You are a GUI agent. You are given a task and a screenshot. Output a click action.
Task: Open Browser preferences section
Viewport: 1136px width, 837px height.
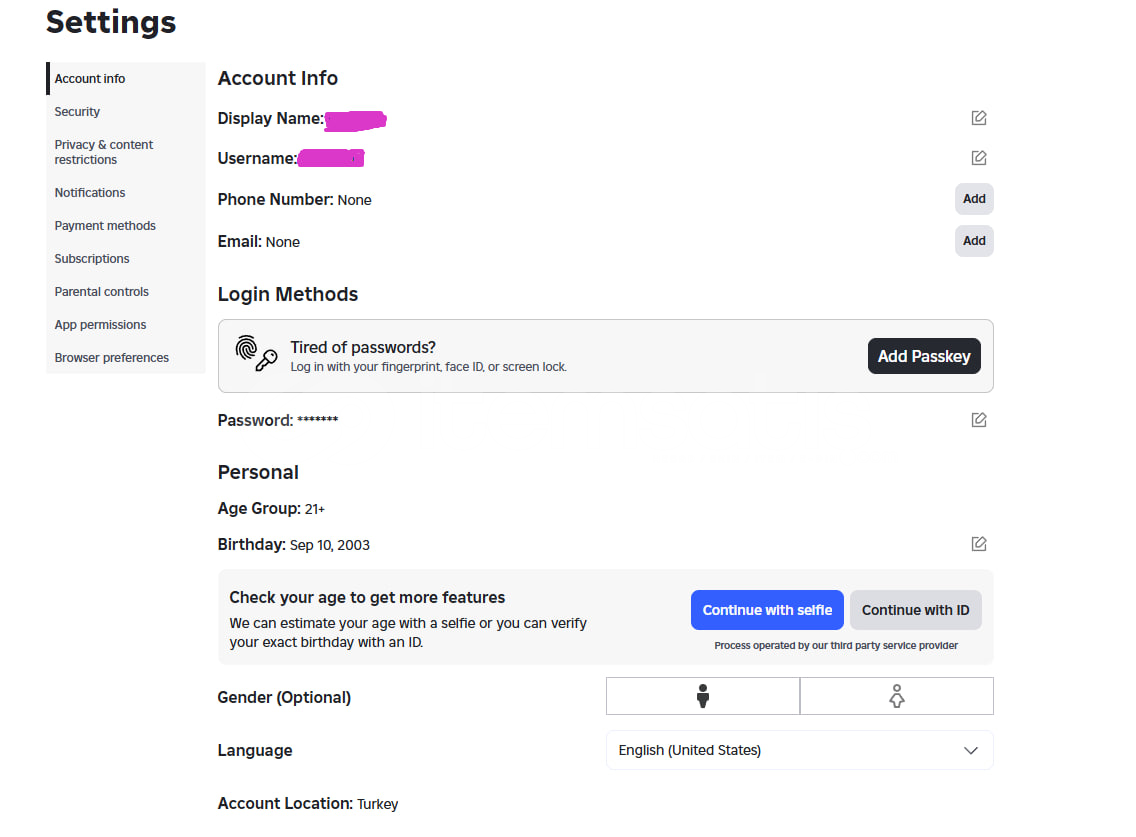[x=111, y=358]
